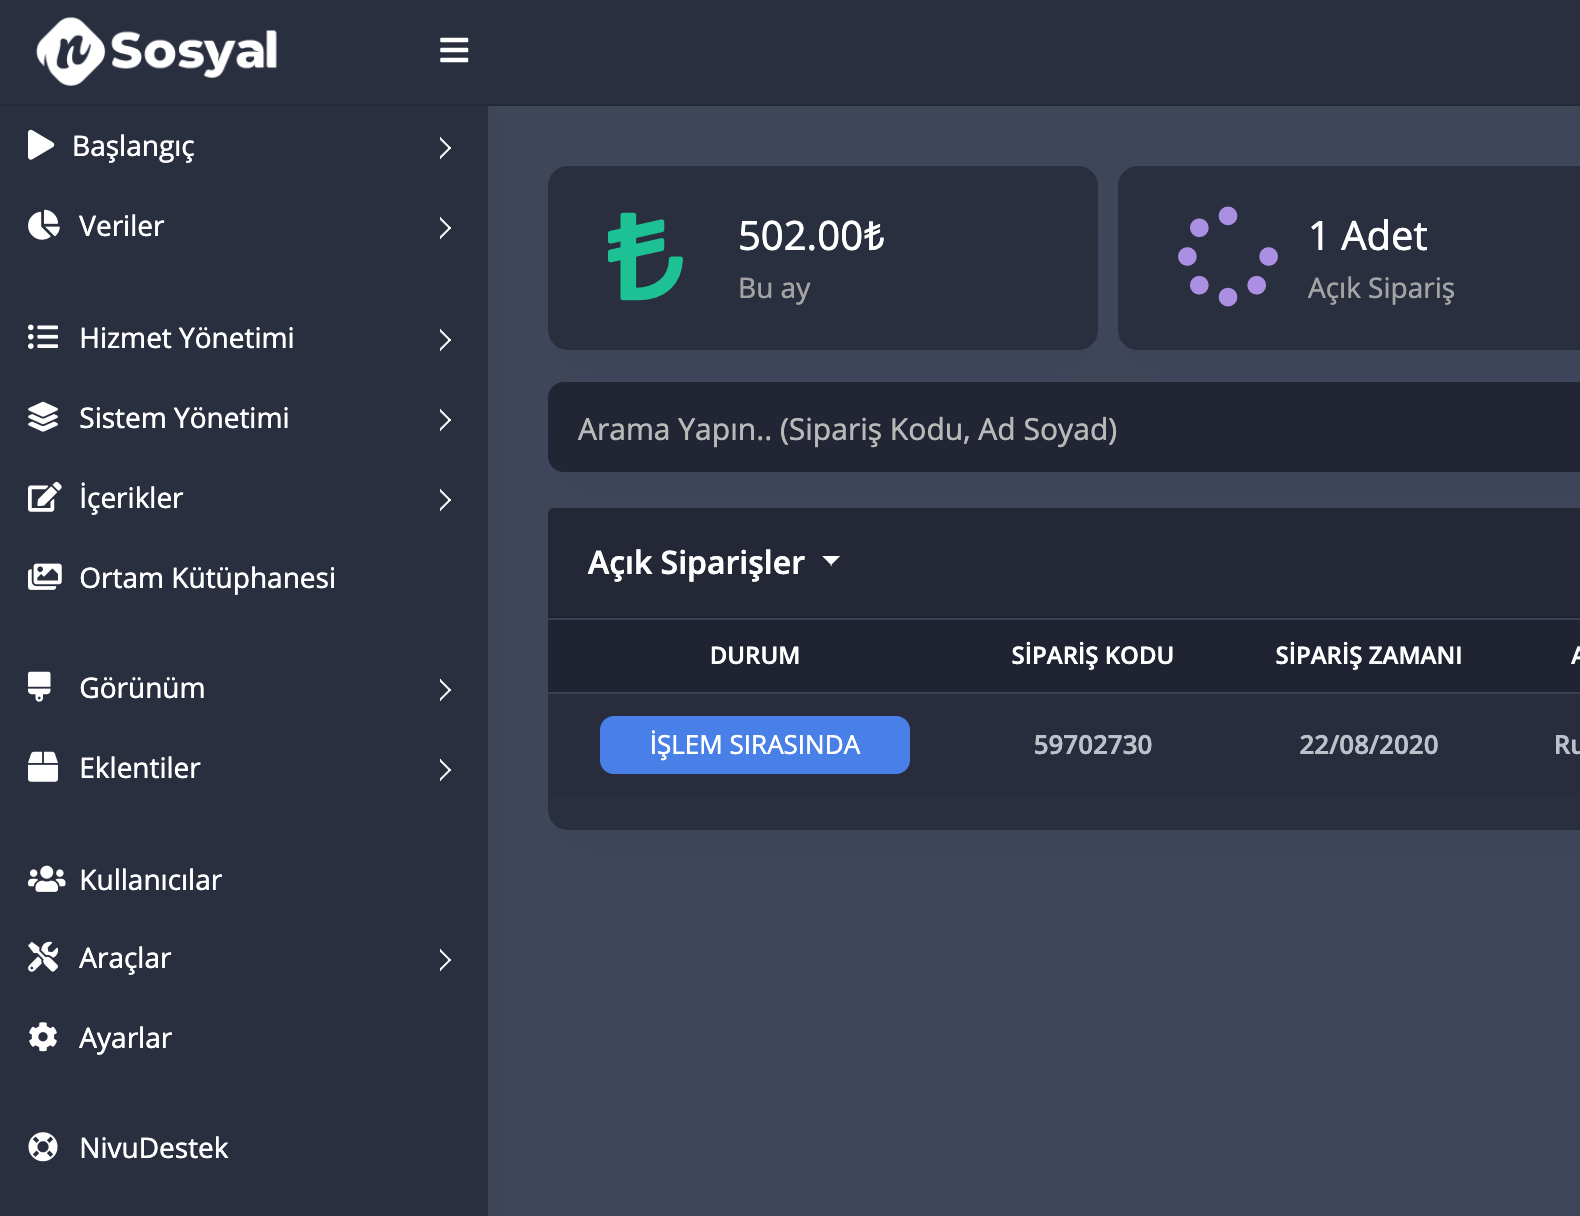Click the green lira currency icon

pos(645,257)
